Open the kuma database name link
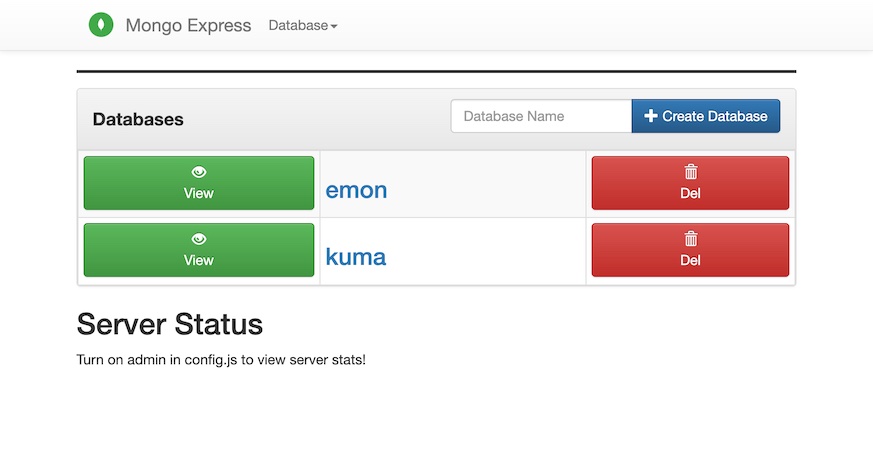This screenshot has height=450, width=873. tap(355, 257)
